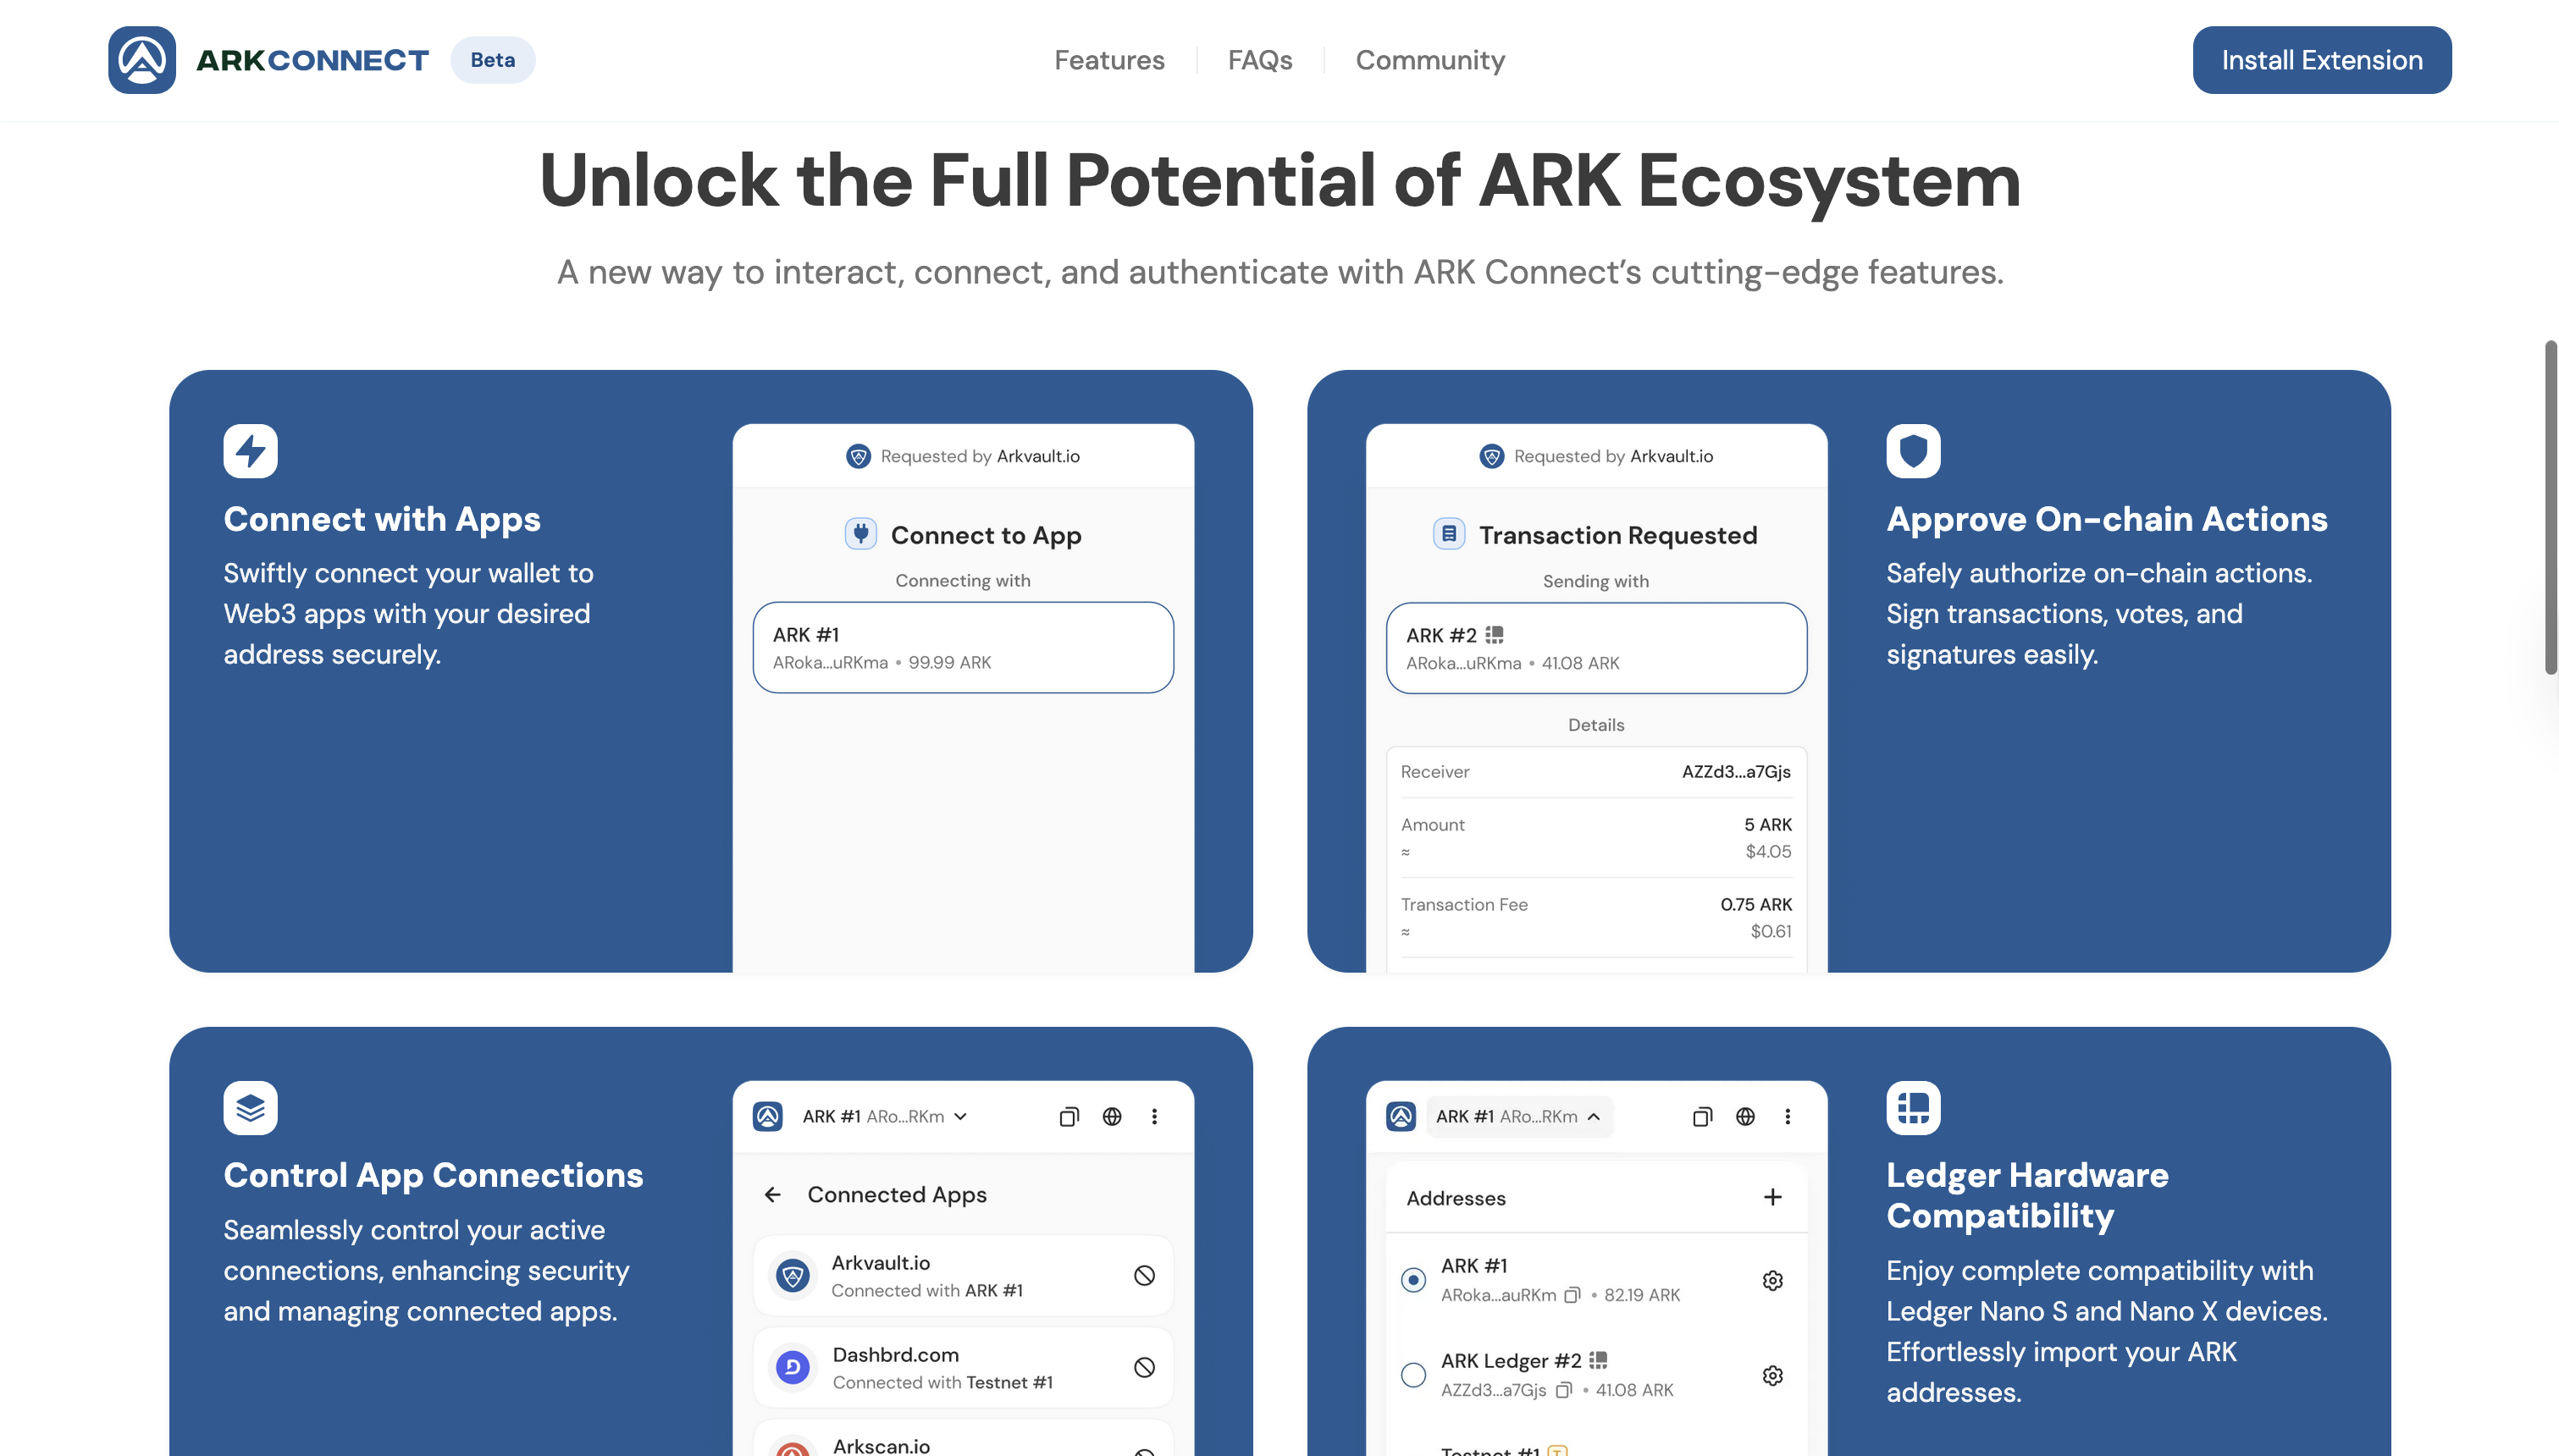Screen dimensions: 2559x1456
Task: Click the layers Control App Connections icon
Action: click(x=250, y=1108)
